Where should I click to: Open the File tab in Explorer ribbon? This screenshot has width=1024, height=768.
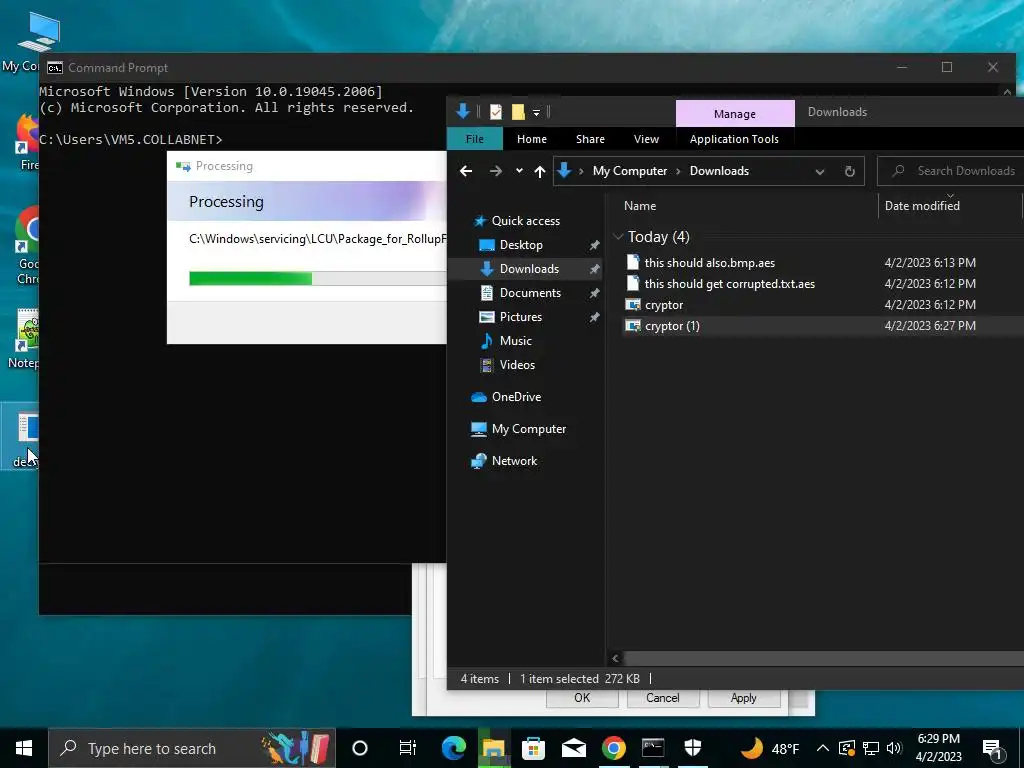[475, 139]
